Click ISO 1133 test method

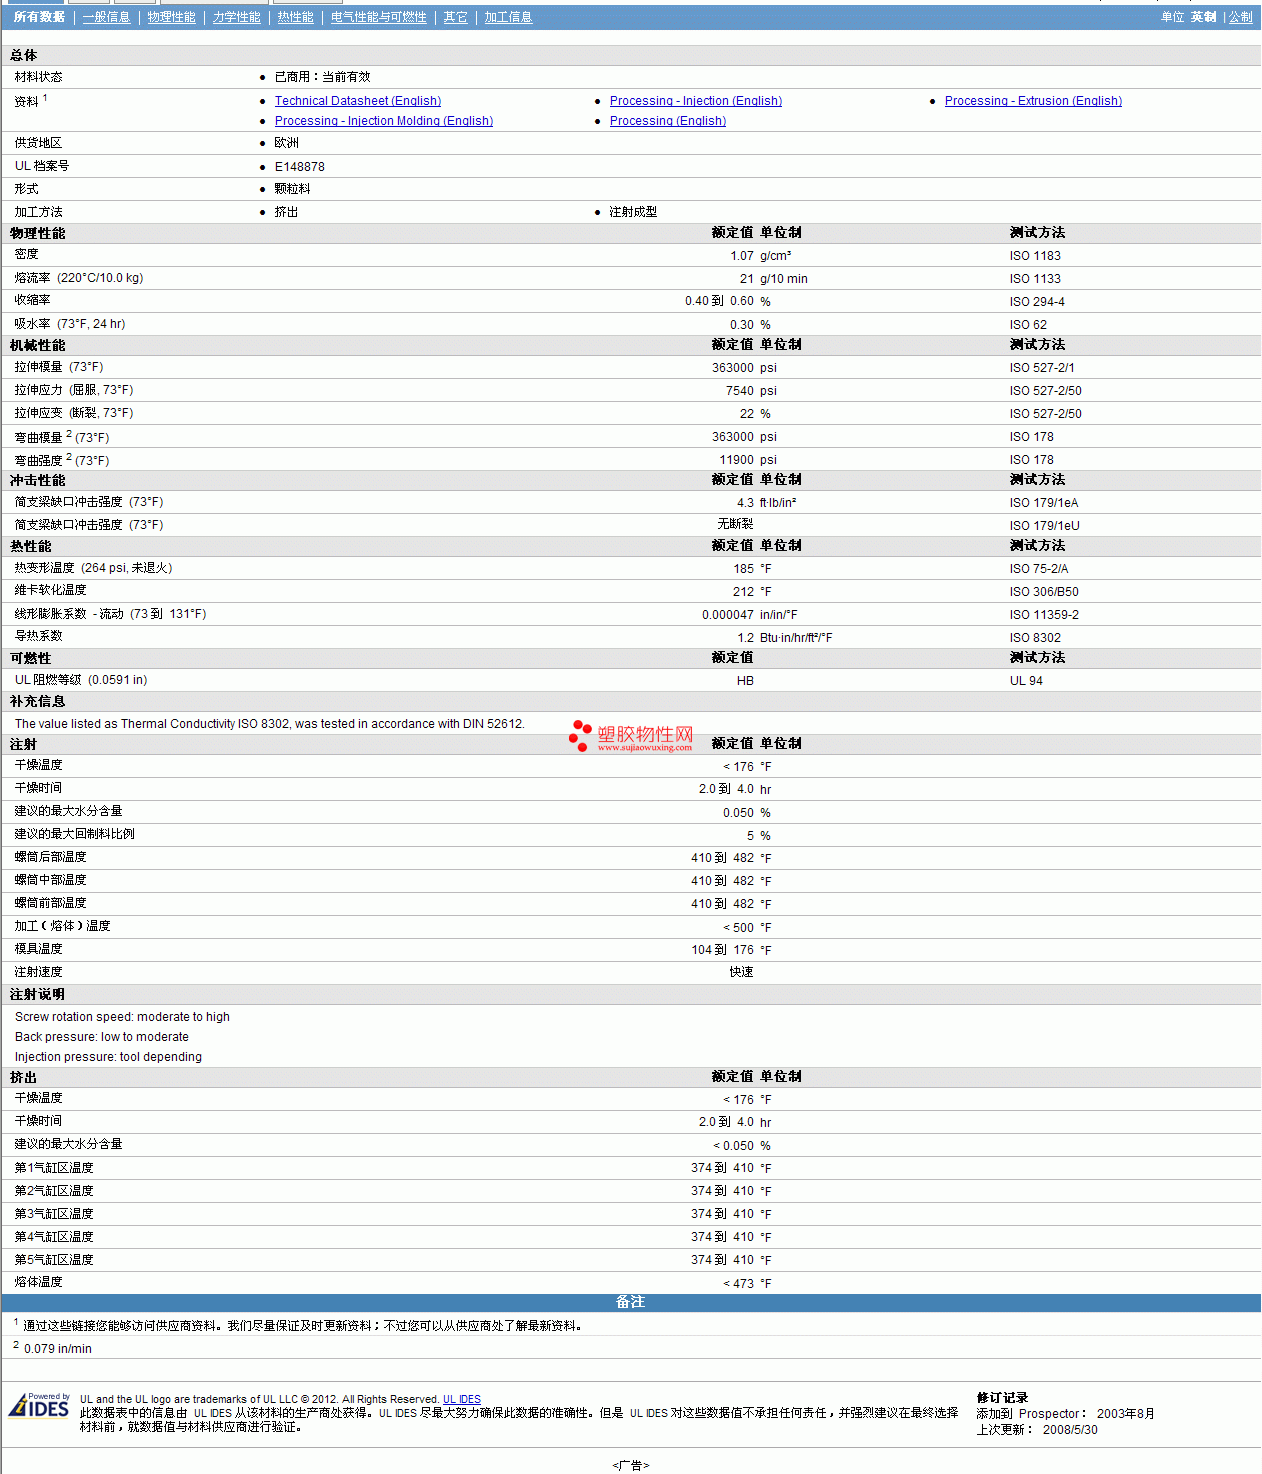point(1035,279)
